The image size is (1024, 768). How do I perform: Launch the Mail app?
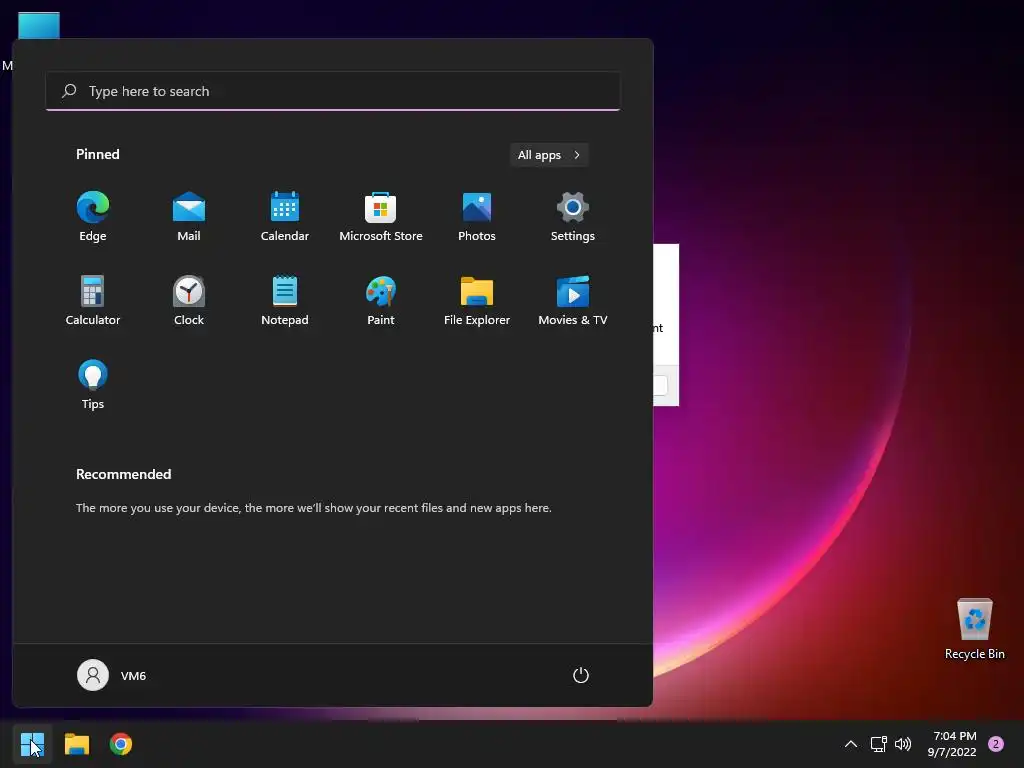pos(189,217)
